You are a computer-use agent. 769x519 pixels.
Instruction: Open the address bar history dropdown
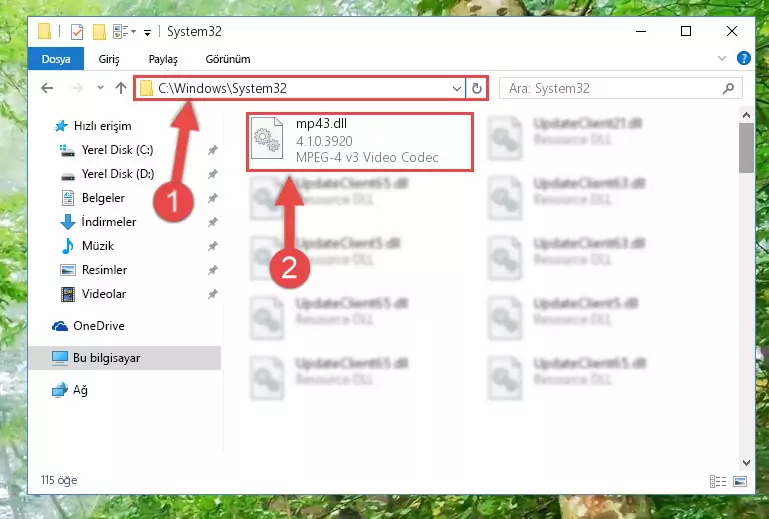[457, 88]
